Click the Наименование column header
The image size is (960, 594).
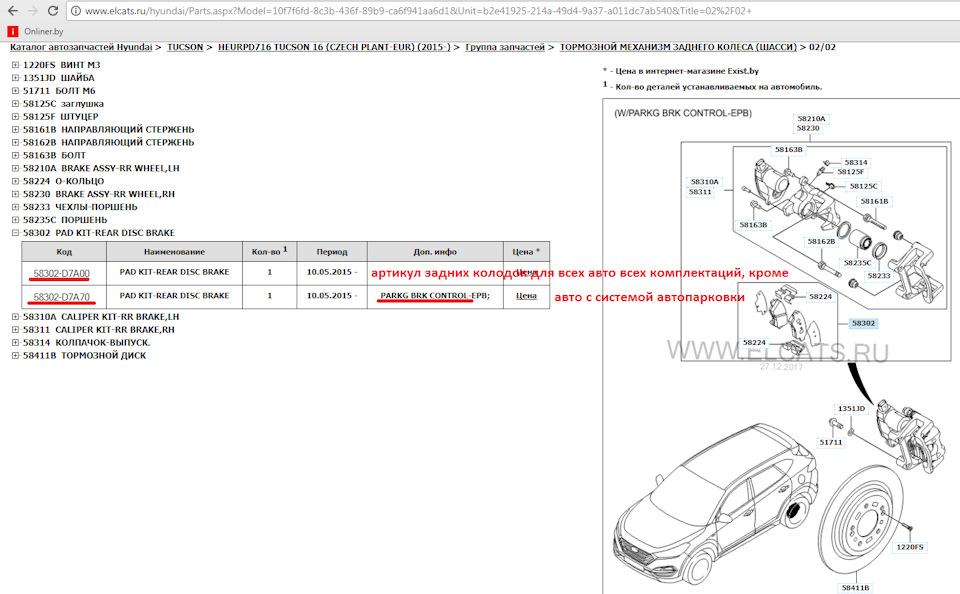174,252
